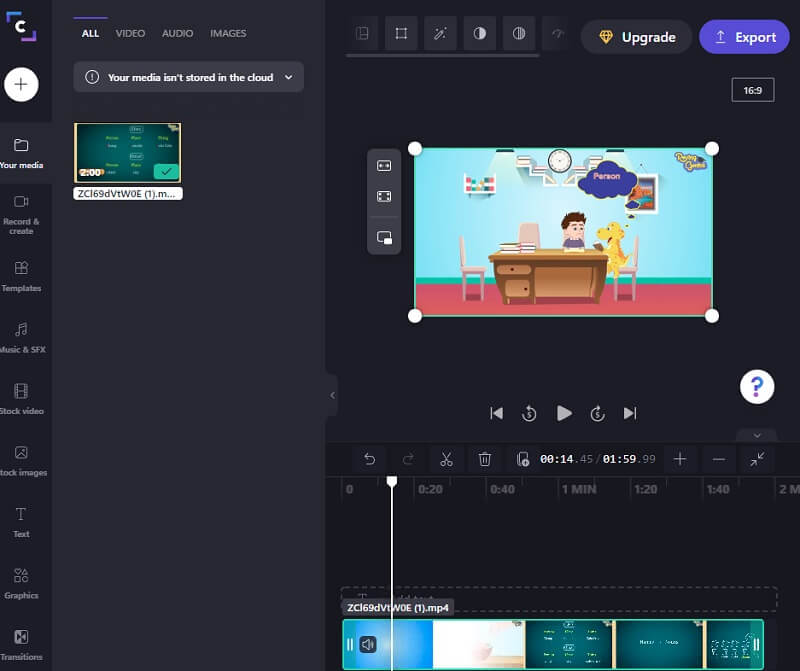This screenshot has height=671, width=800.
Task: Toggle the Fill layout option for the video
Action: point(384,196)
